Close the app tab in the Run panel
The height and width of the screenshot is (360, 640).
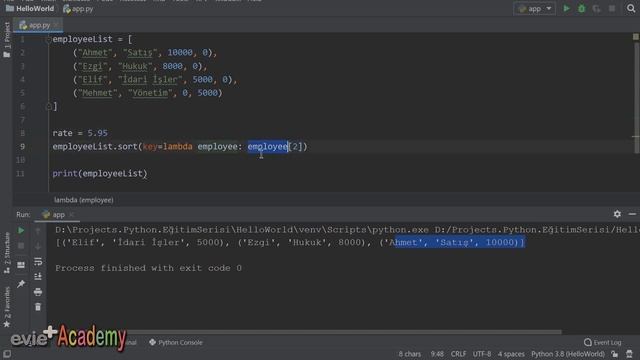click(72, 215)
